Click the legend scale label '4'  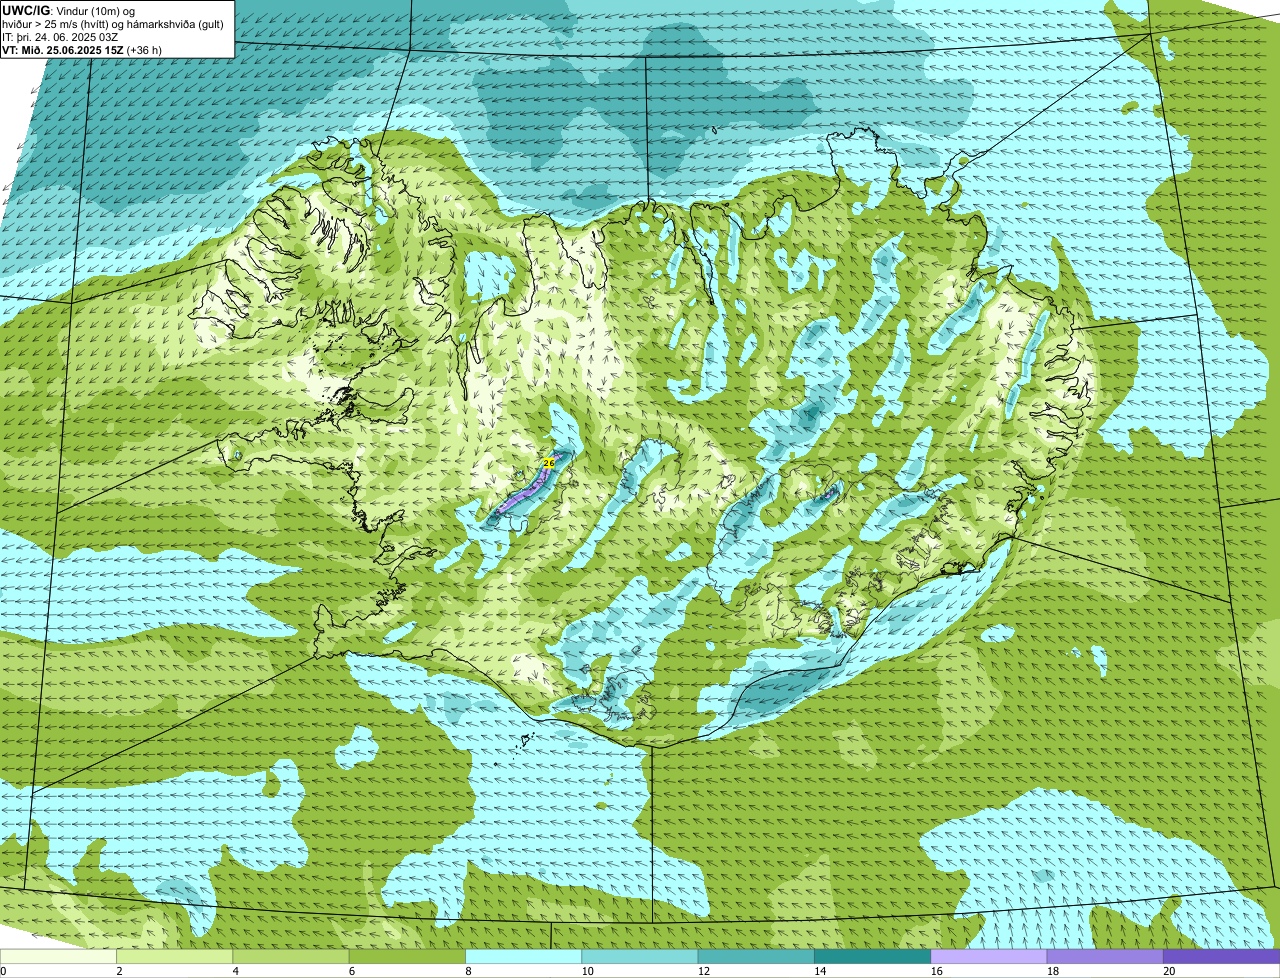(x=235, y=971)
